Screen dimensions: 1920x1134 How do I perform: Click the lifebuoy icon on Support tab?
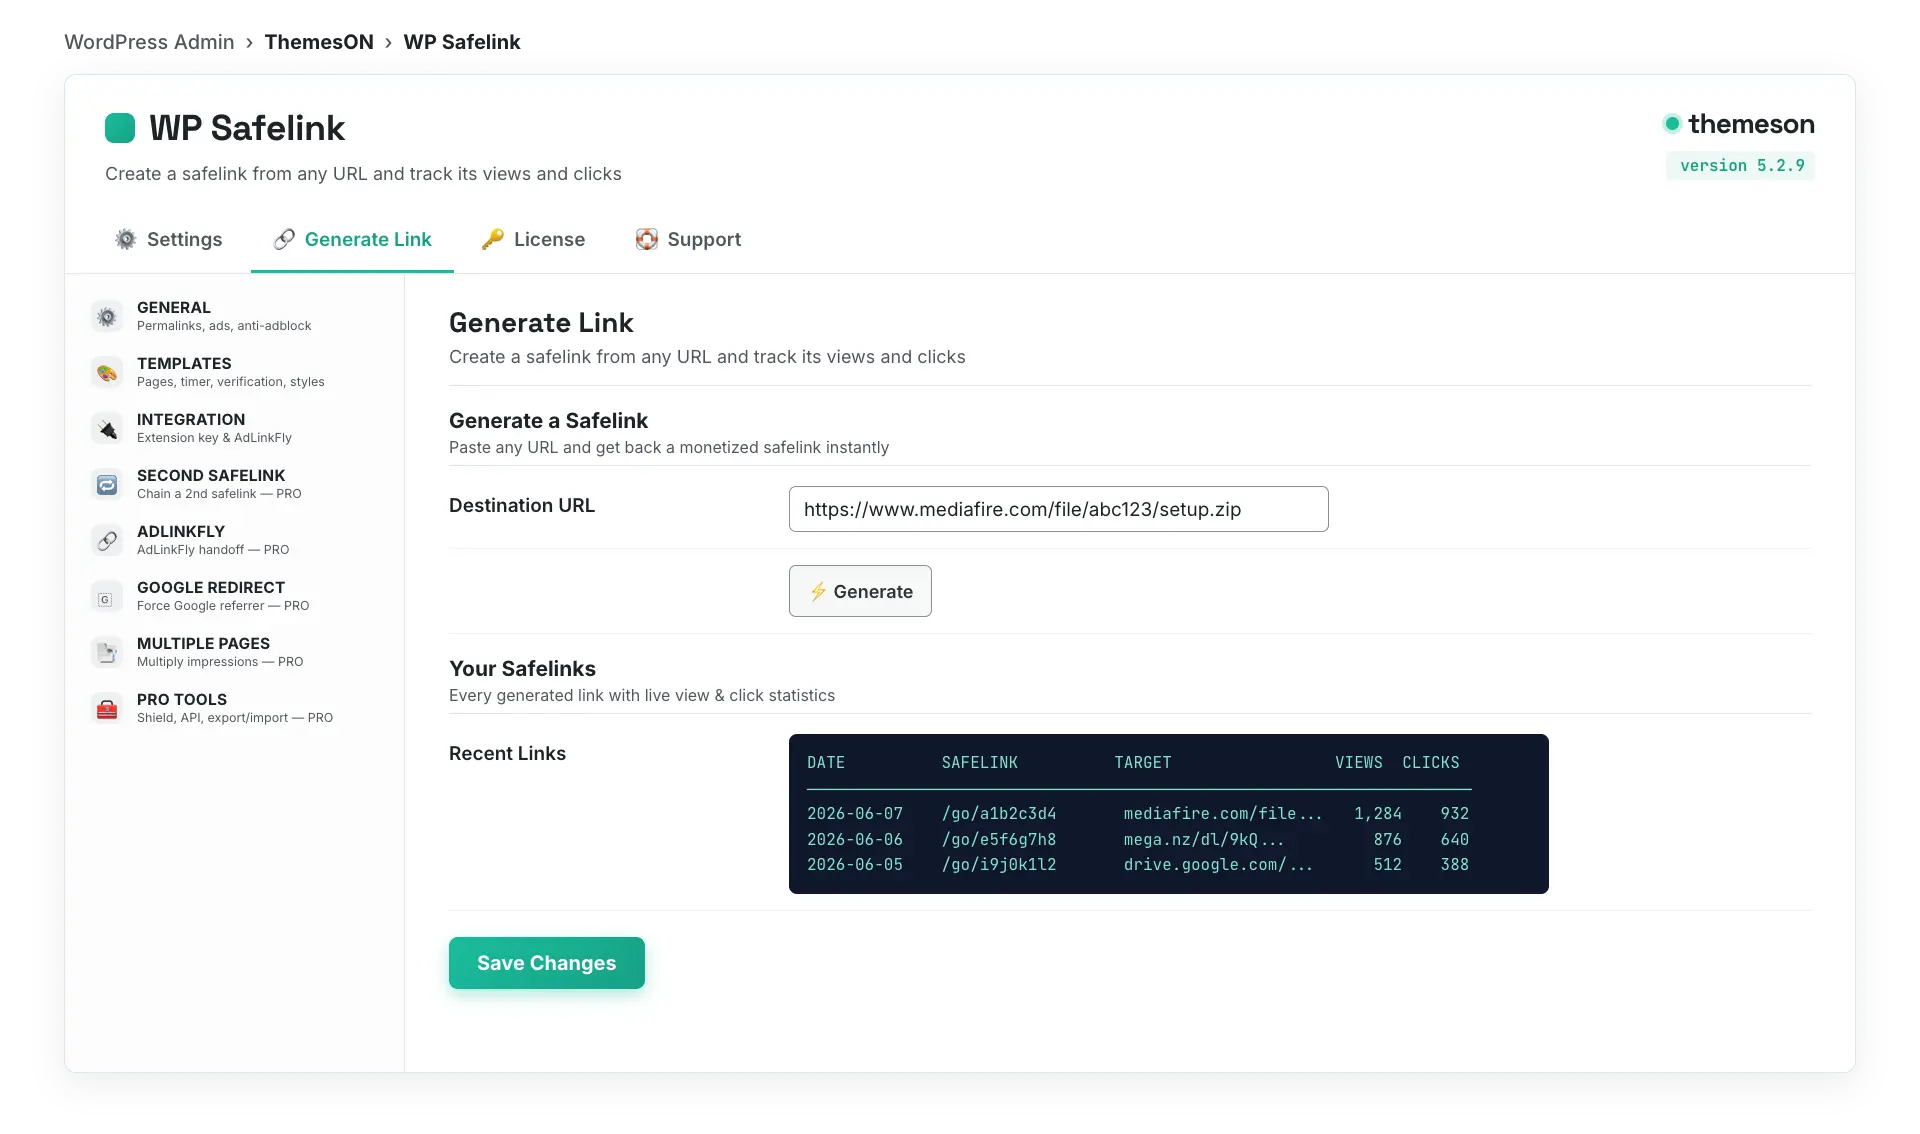tap(646, 239)
